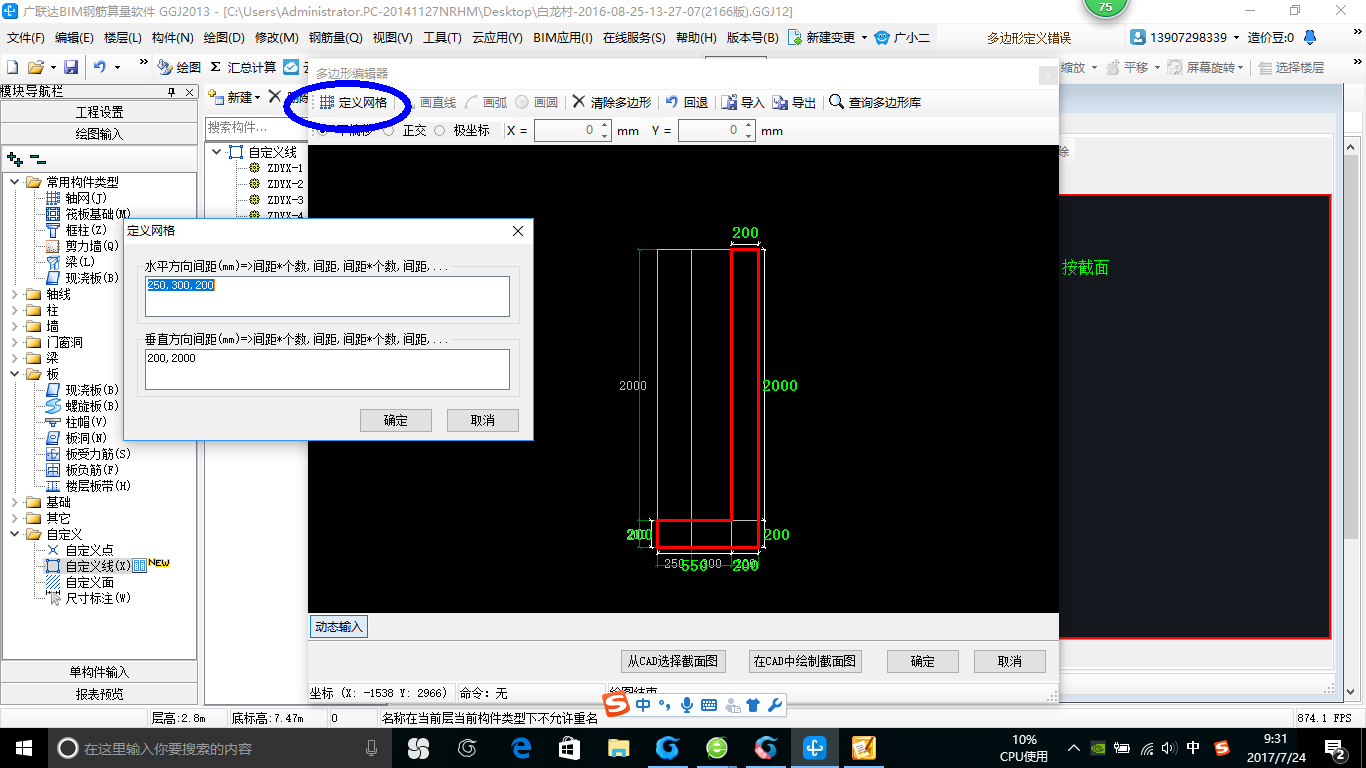
Task: Increase X coordinate with spinner up arrow
Action: [605, 126]
